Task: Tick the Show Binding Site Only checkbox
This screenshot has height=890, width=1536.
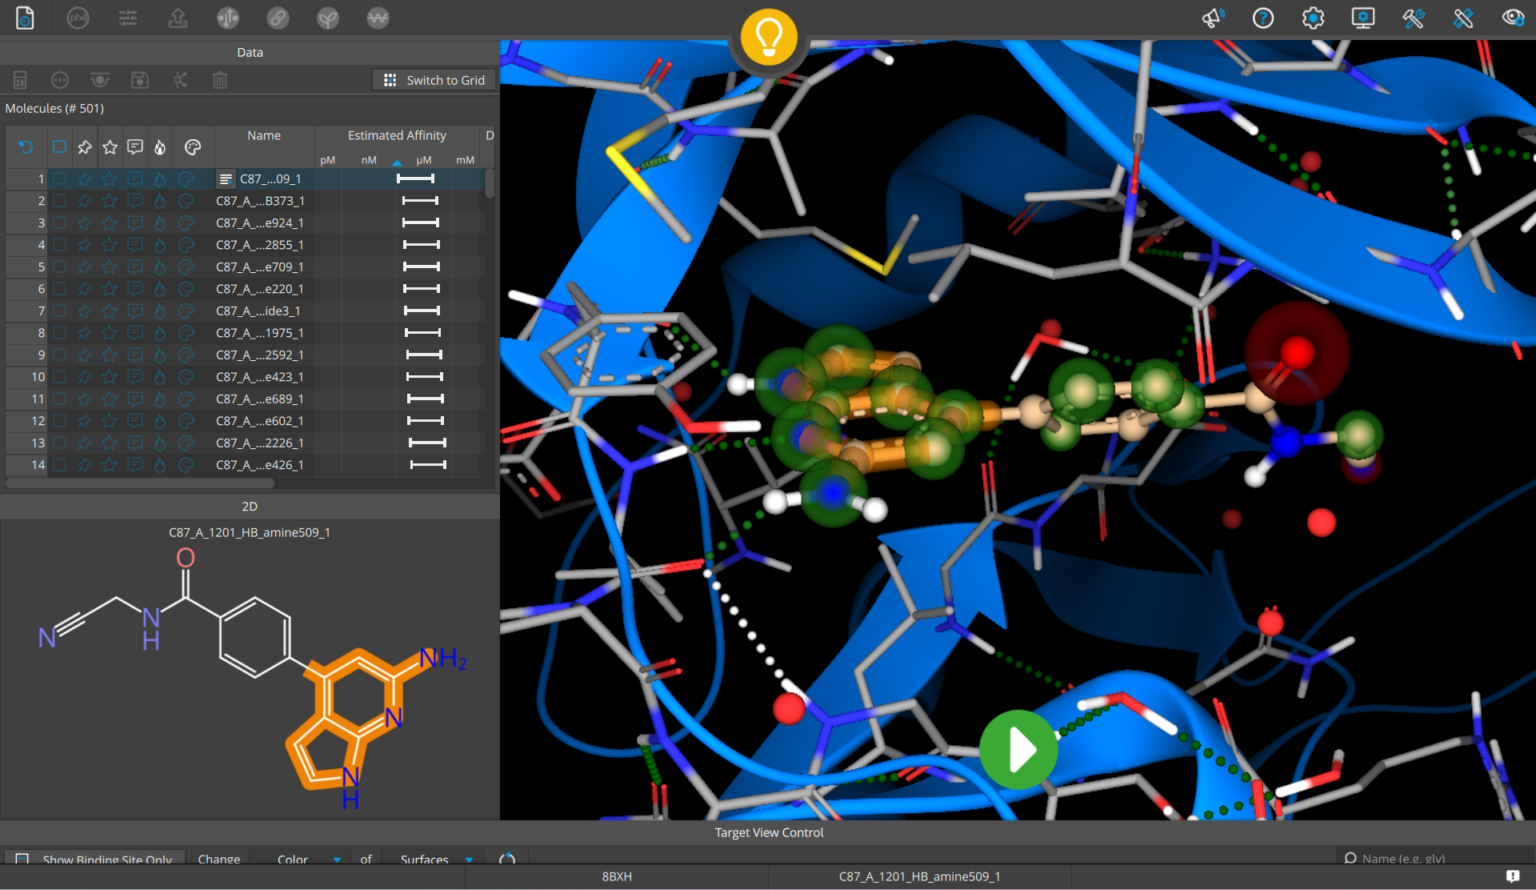Action: tap(22, 859)
